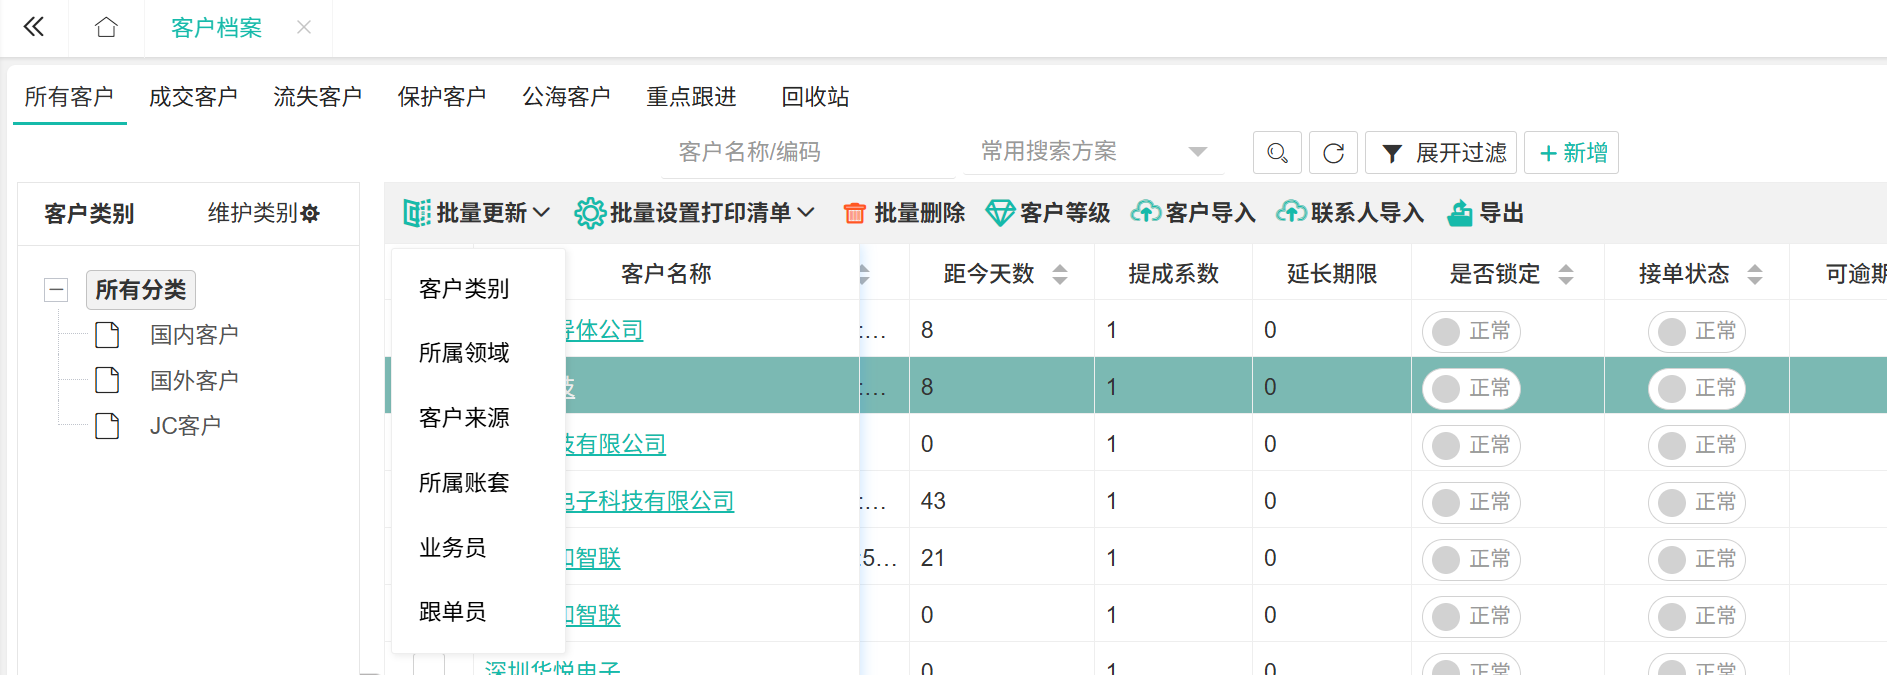The image size is (1887, 675).
Task: Click 批量删除 trash icon
Action: [x=854, y=213]
